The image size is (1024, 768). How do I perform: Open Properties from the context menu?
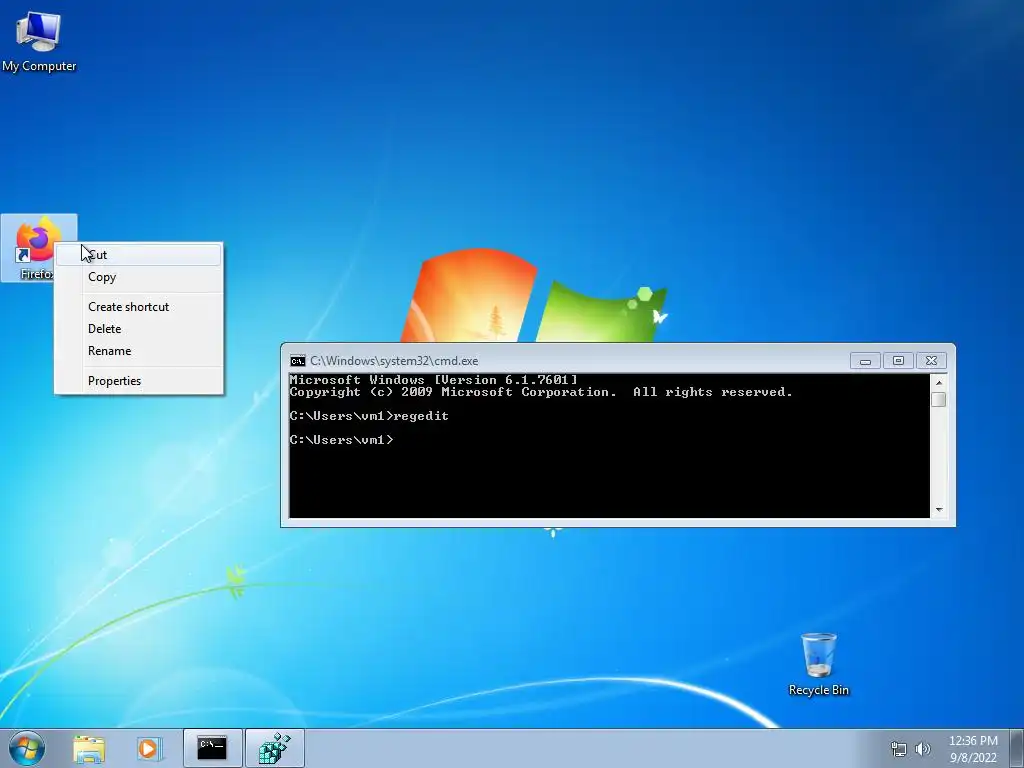(139, 381)
